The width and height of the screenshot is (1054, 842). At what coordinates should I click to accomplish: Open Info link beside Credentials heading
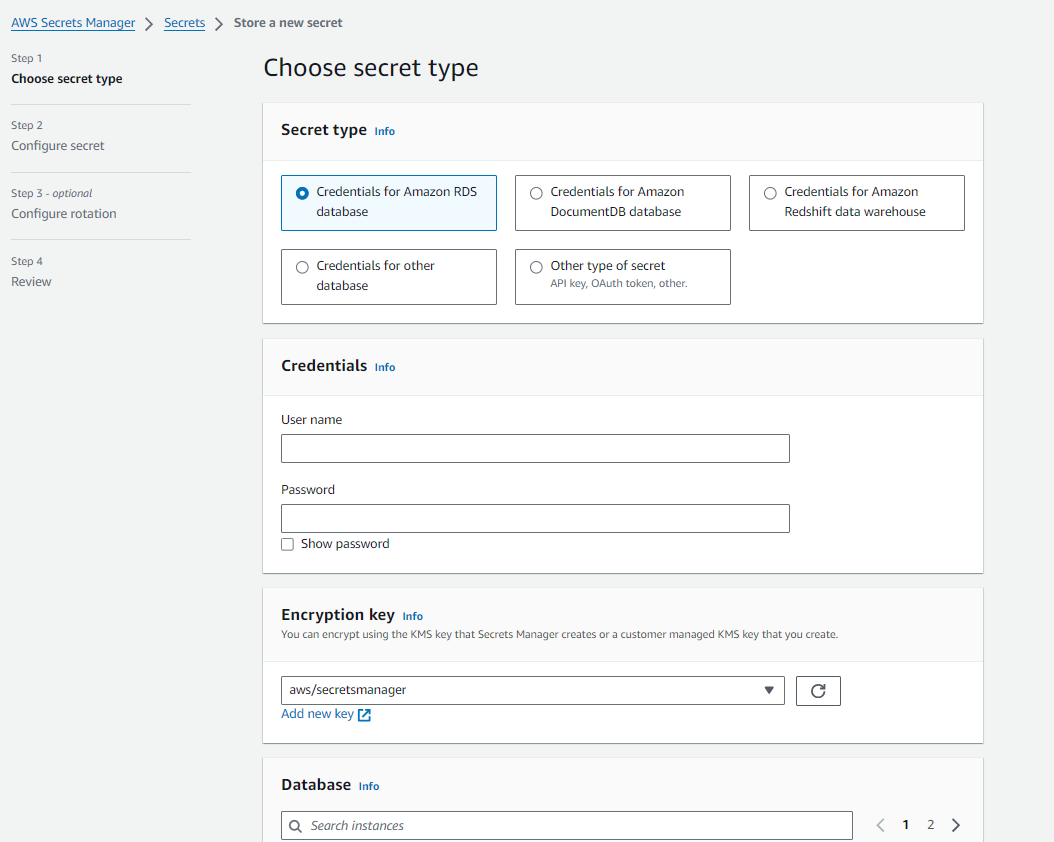pyautogui.click(x=385, y=367)
